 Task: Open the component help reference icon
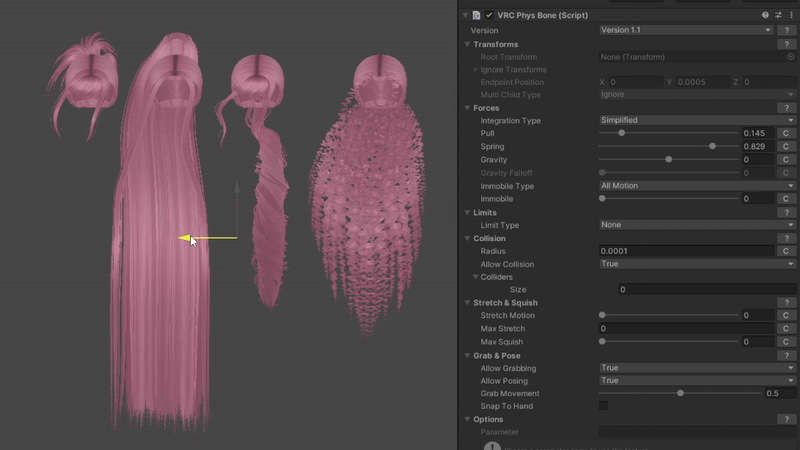[765, 15]
